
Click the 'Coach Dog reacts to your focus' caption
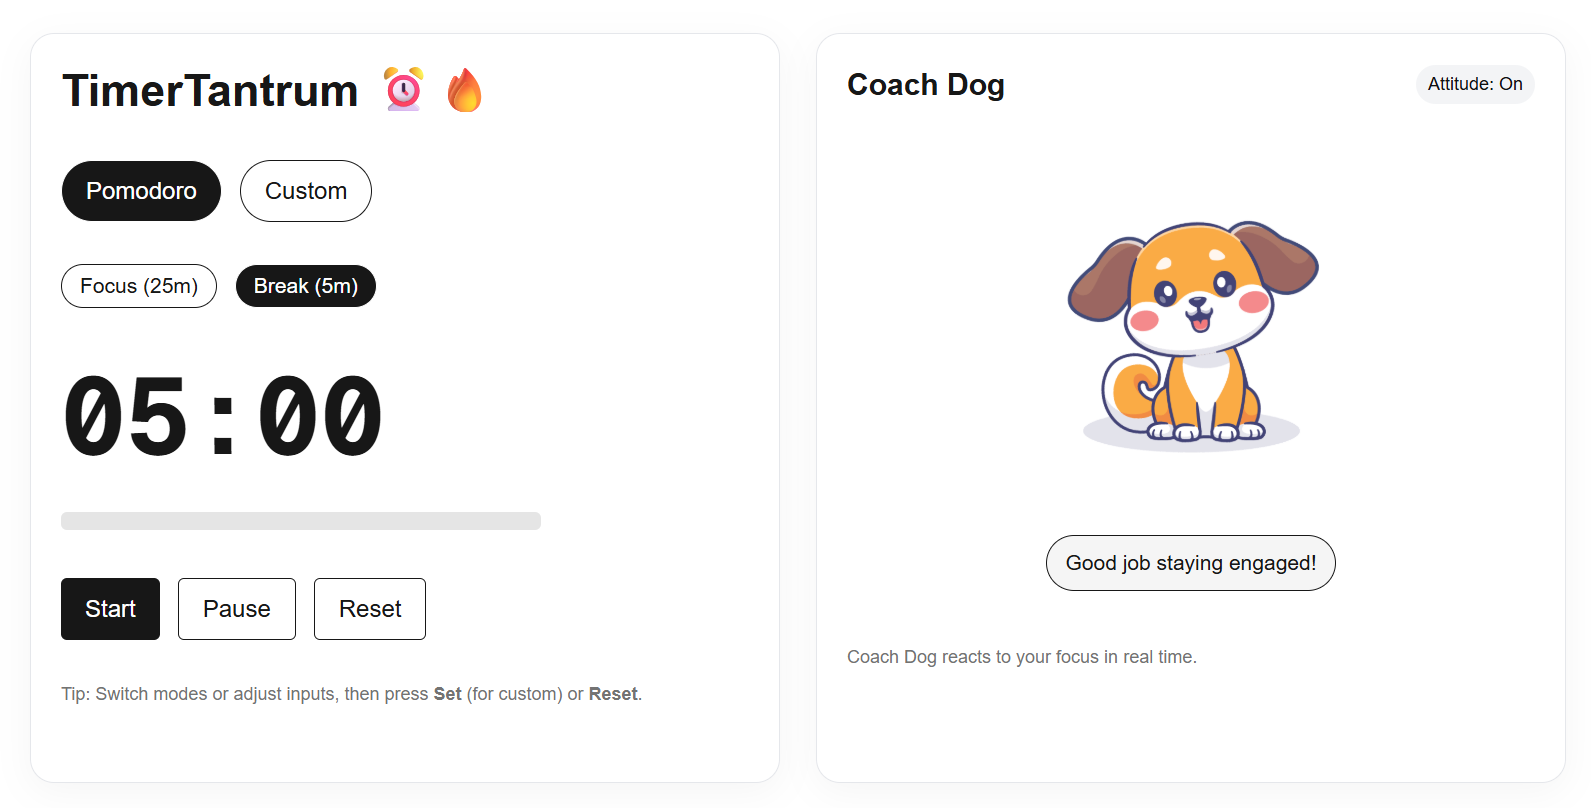click(1022, 657)
